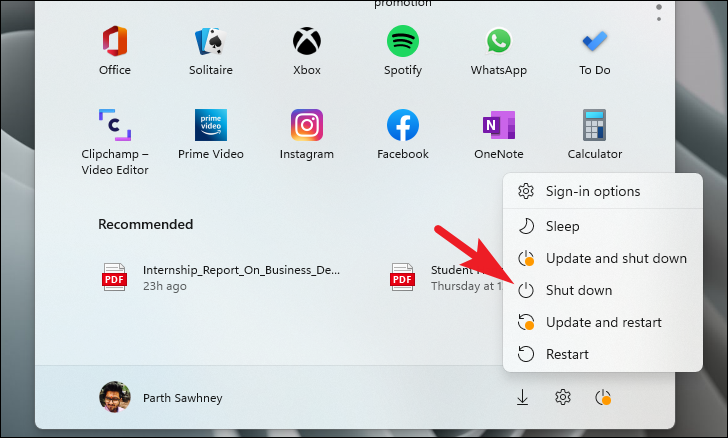This screenshot has height=438, width=728.
Task: Launch Spotify
Action: (403, 51)
